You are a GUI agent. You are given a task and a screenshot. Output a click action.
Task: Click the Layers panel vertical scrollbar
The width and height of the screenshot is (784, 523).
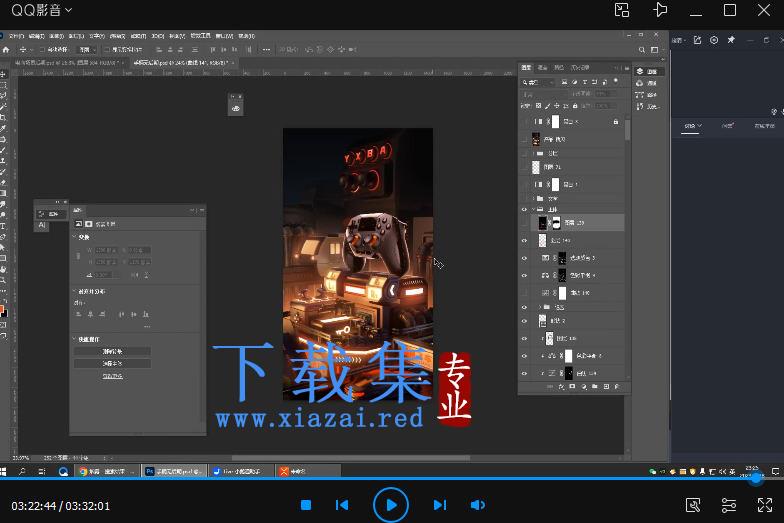(x=628, y=129)
